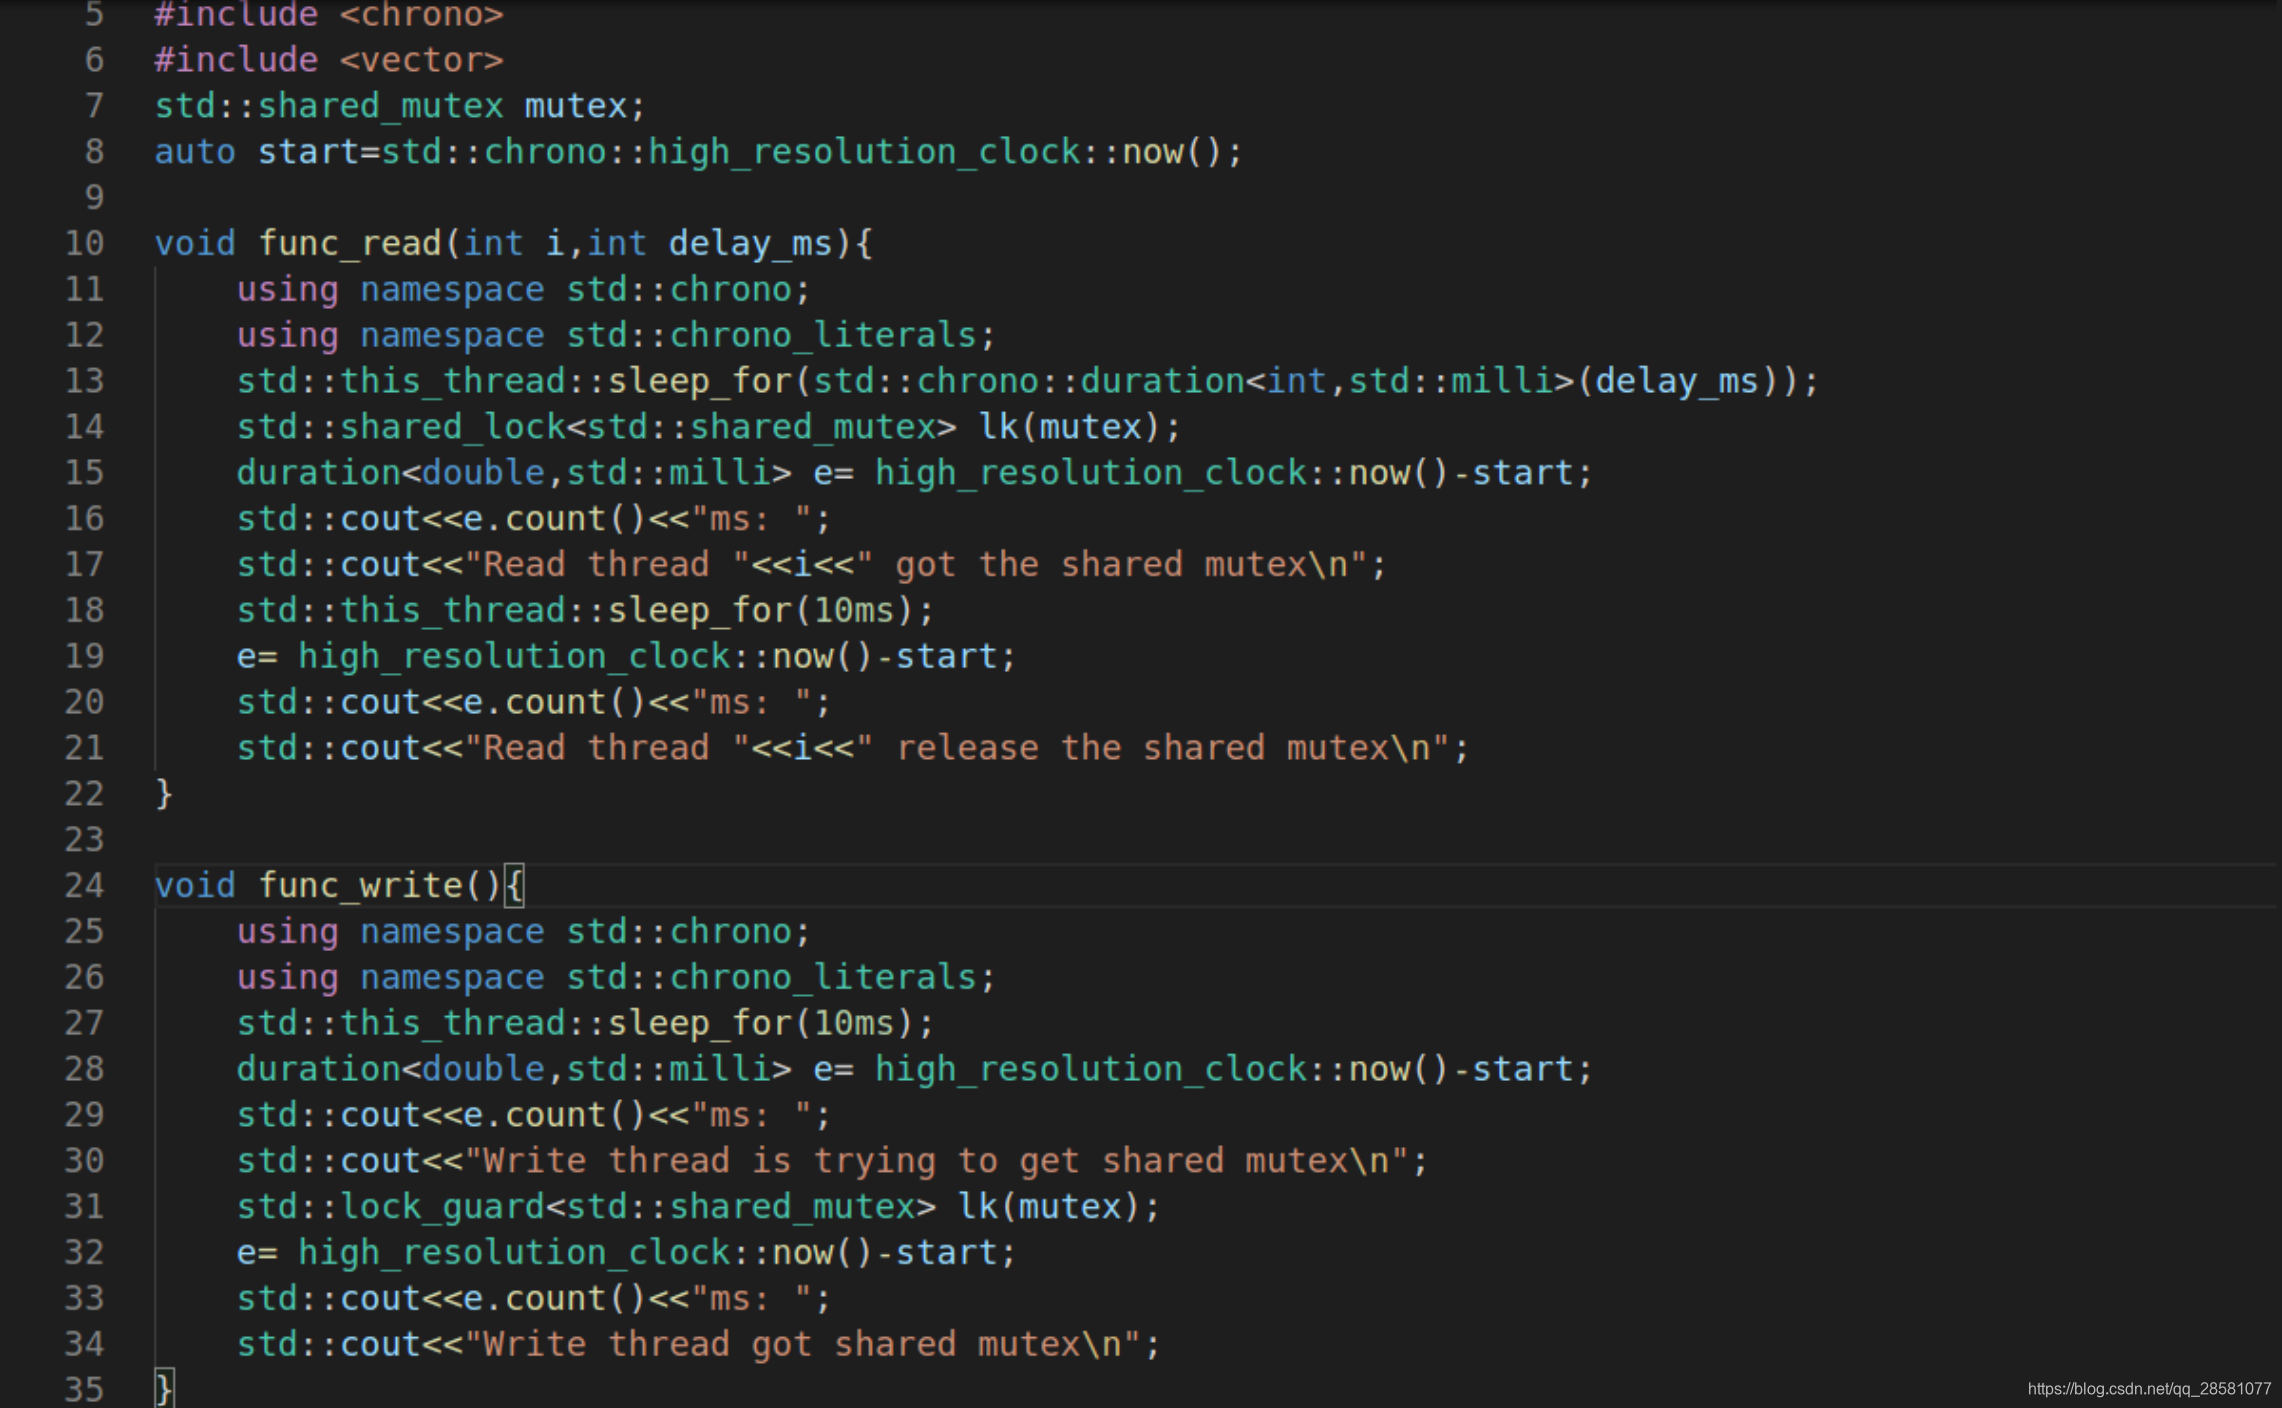The height and width of the screenshot is (1408, 2282).
Task: Click 'sleep_for(10ms)' on line 18
Action: 760,611
